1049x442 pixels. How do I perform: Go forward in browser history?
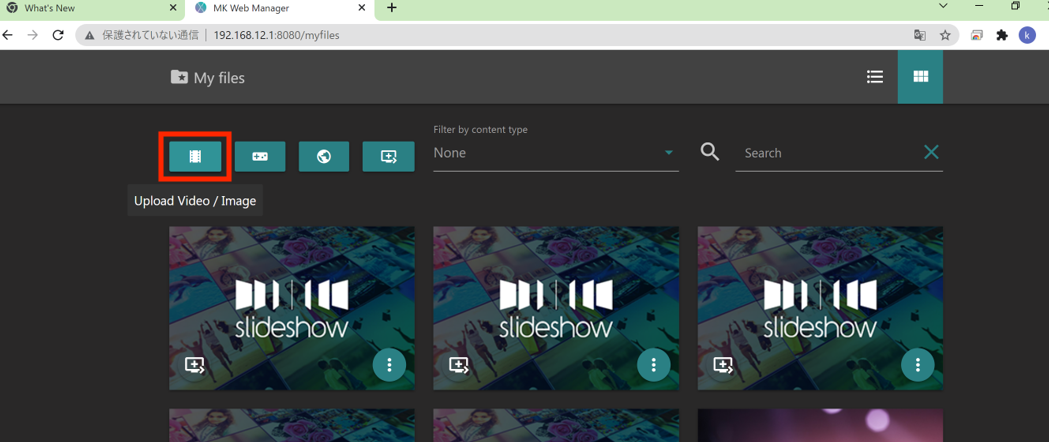(33, 35)
